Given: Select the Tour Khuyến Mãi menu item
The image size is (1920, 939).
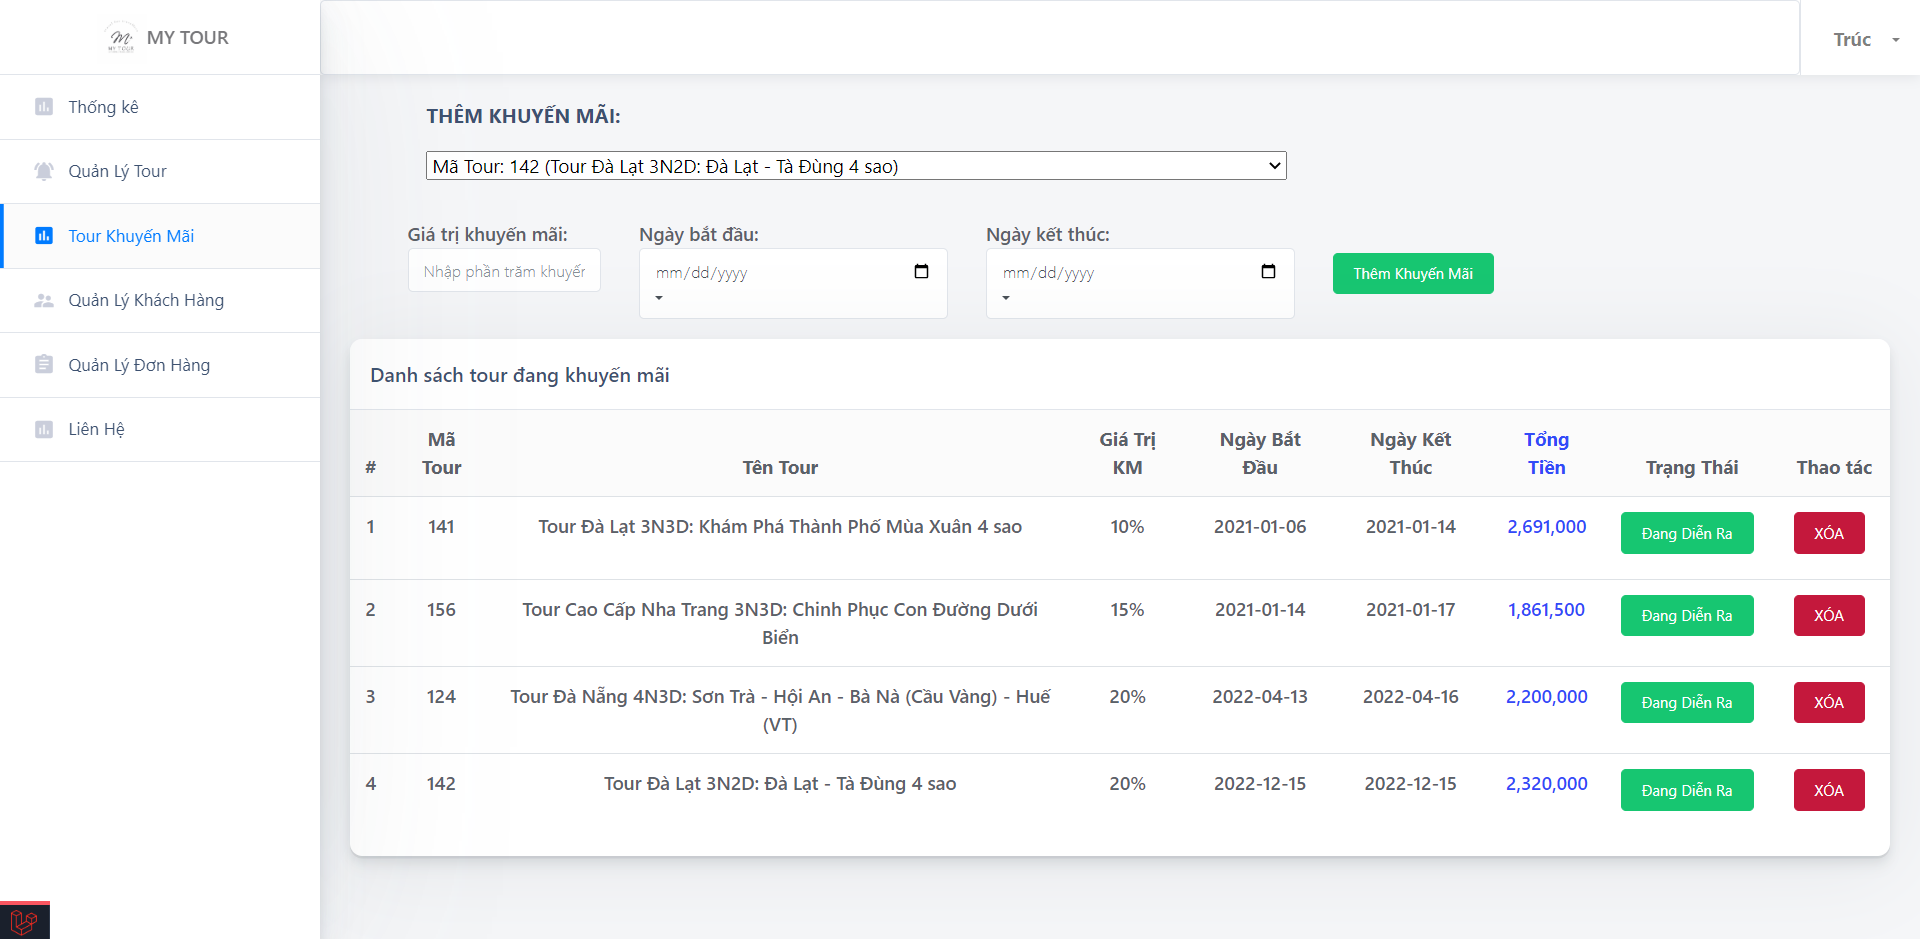Looking at the screenshot, I should 160,236.
